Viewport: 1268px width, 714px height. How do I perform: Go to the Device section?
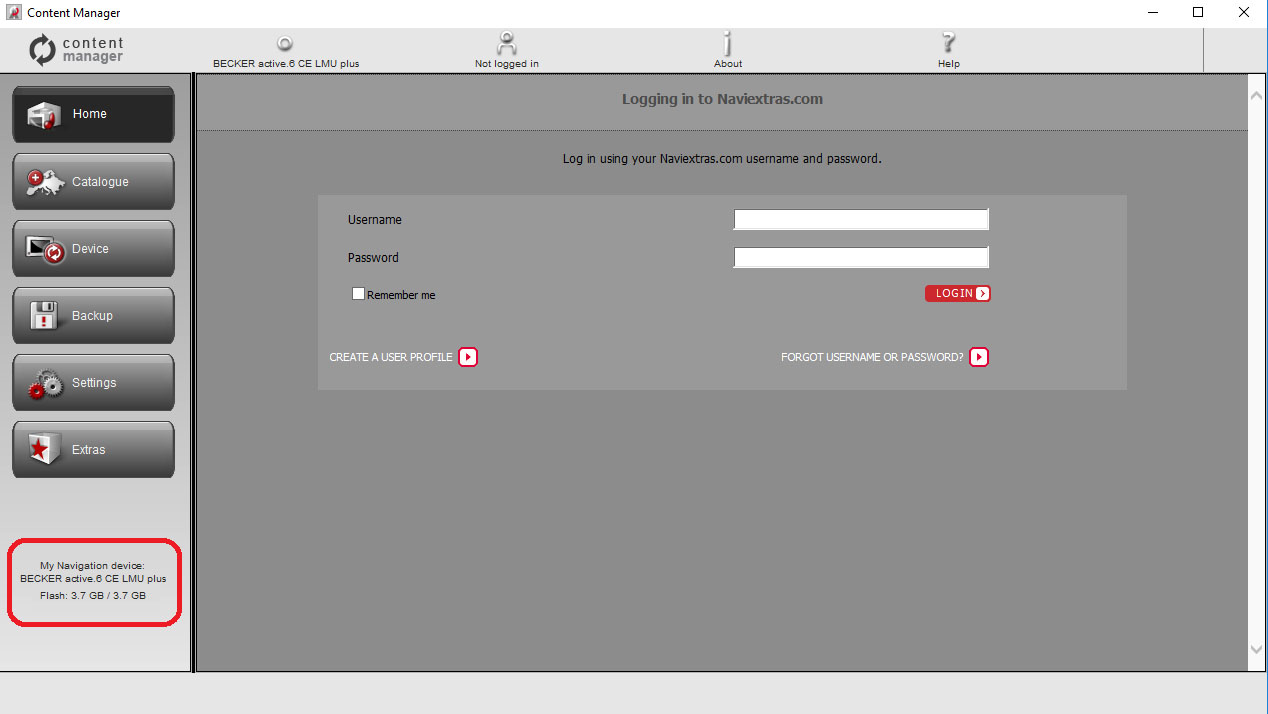click(93, 248)
